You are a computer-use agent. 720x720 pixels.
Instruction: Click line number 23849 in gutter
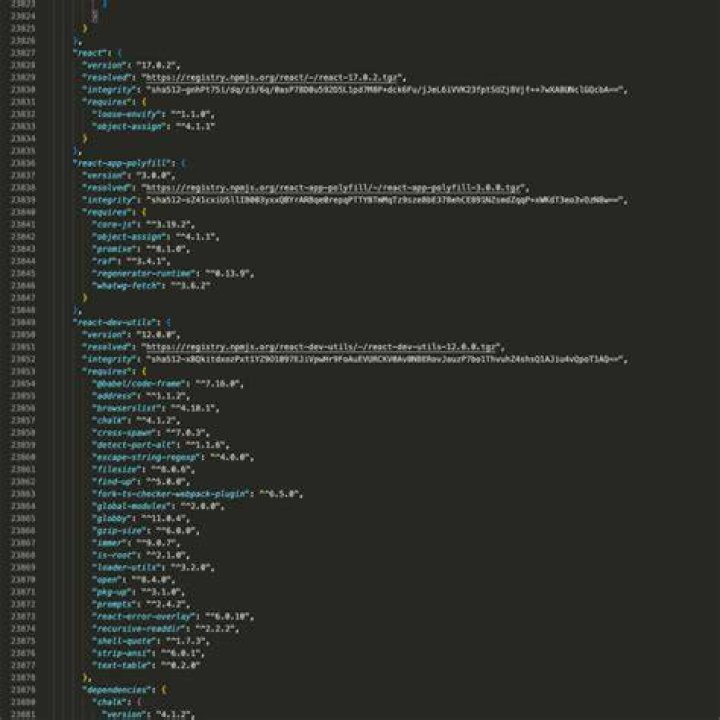pos(22,322)
